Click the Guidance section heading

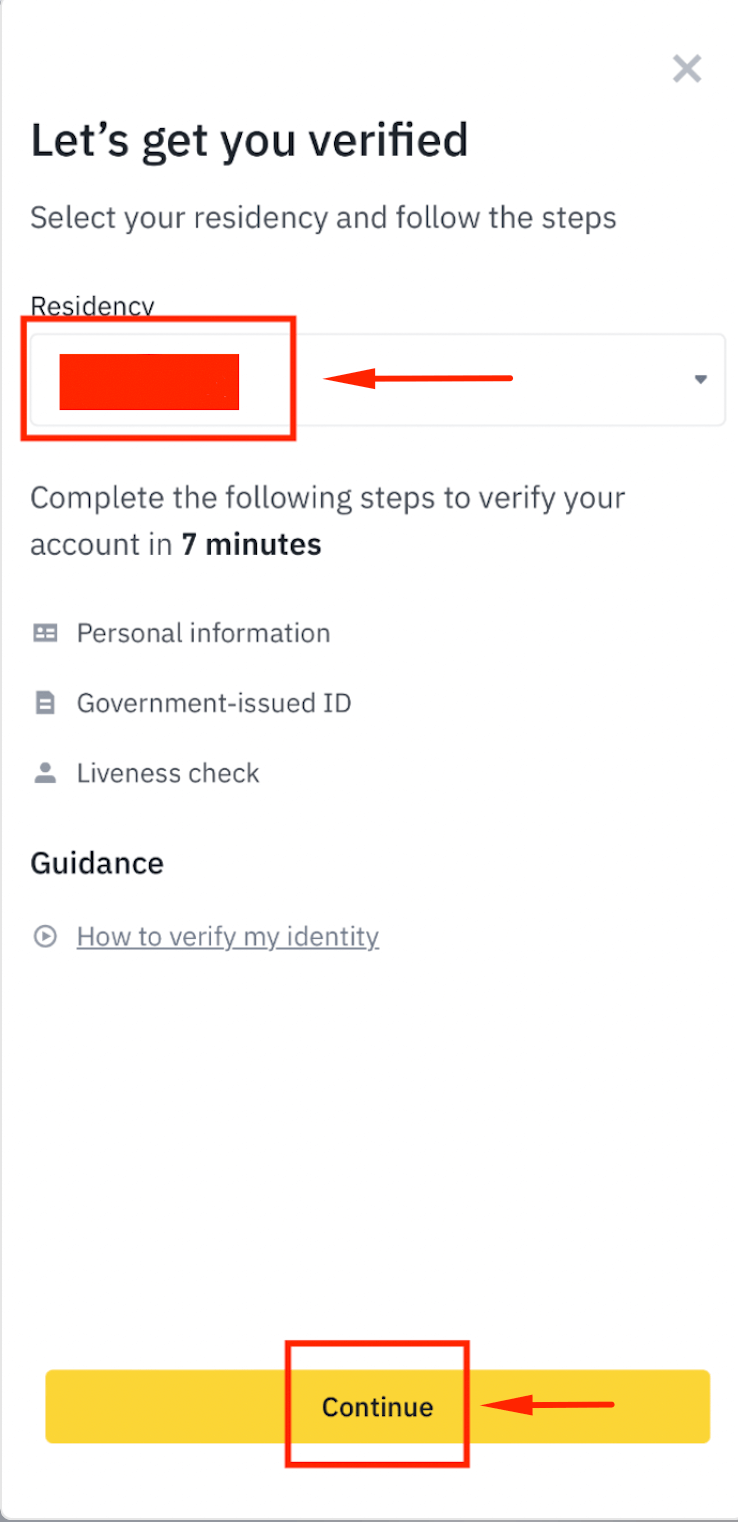(x=97, y=862)
